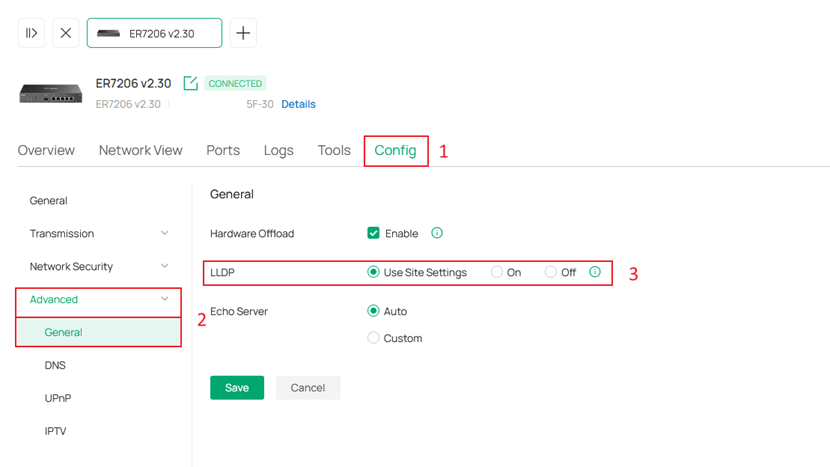Select Echo Server Custom option
Image resolution: width=830 pixels, height=467 pixels.
(x=373, y=338)
